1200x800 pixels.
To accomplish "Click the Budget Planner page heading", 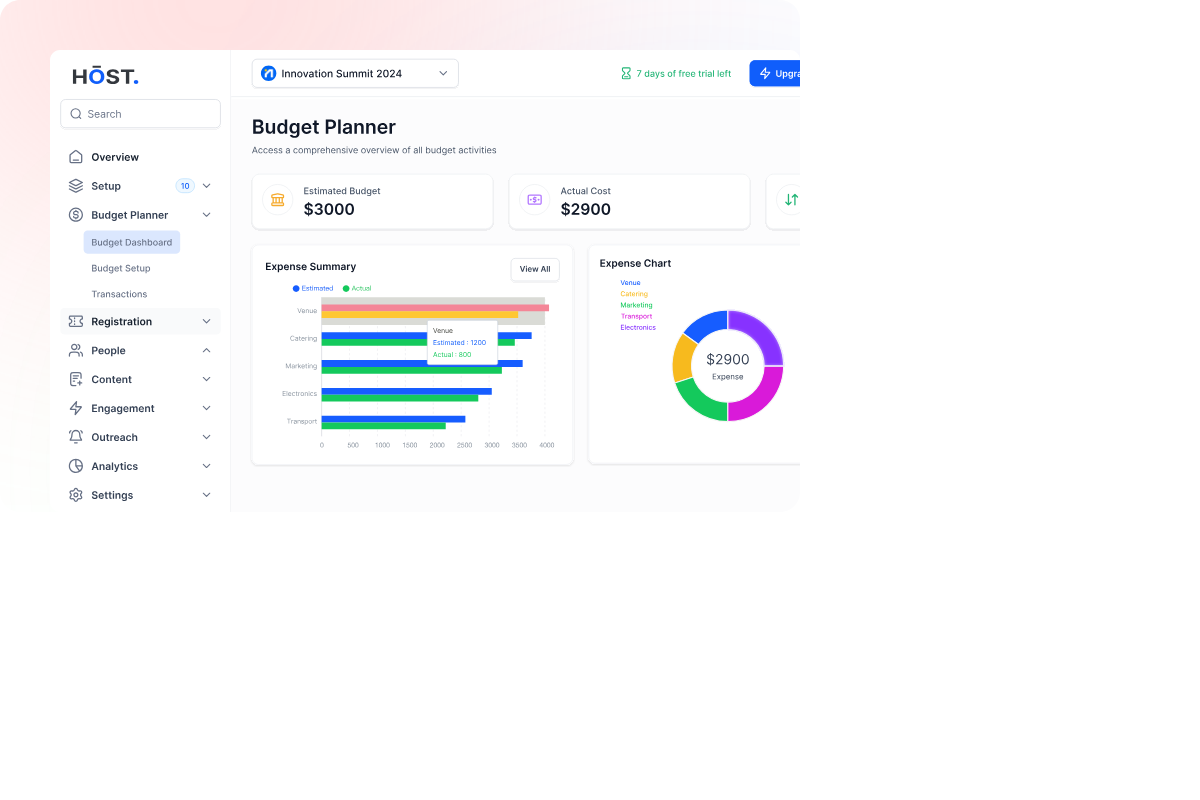I will [324, 127].
